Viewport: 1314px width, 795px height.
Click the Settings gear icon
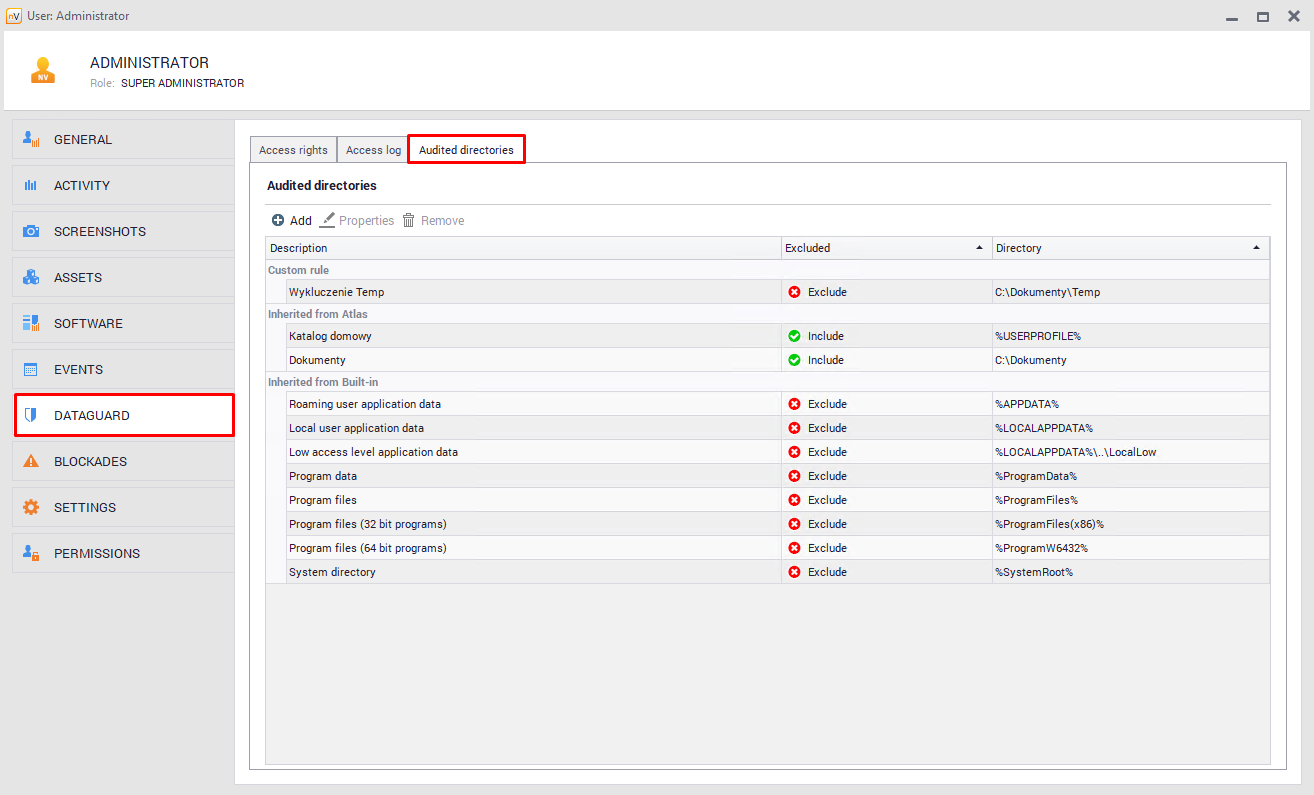click(x=31, y=507)
